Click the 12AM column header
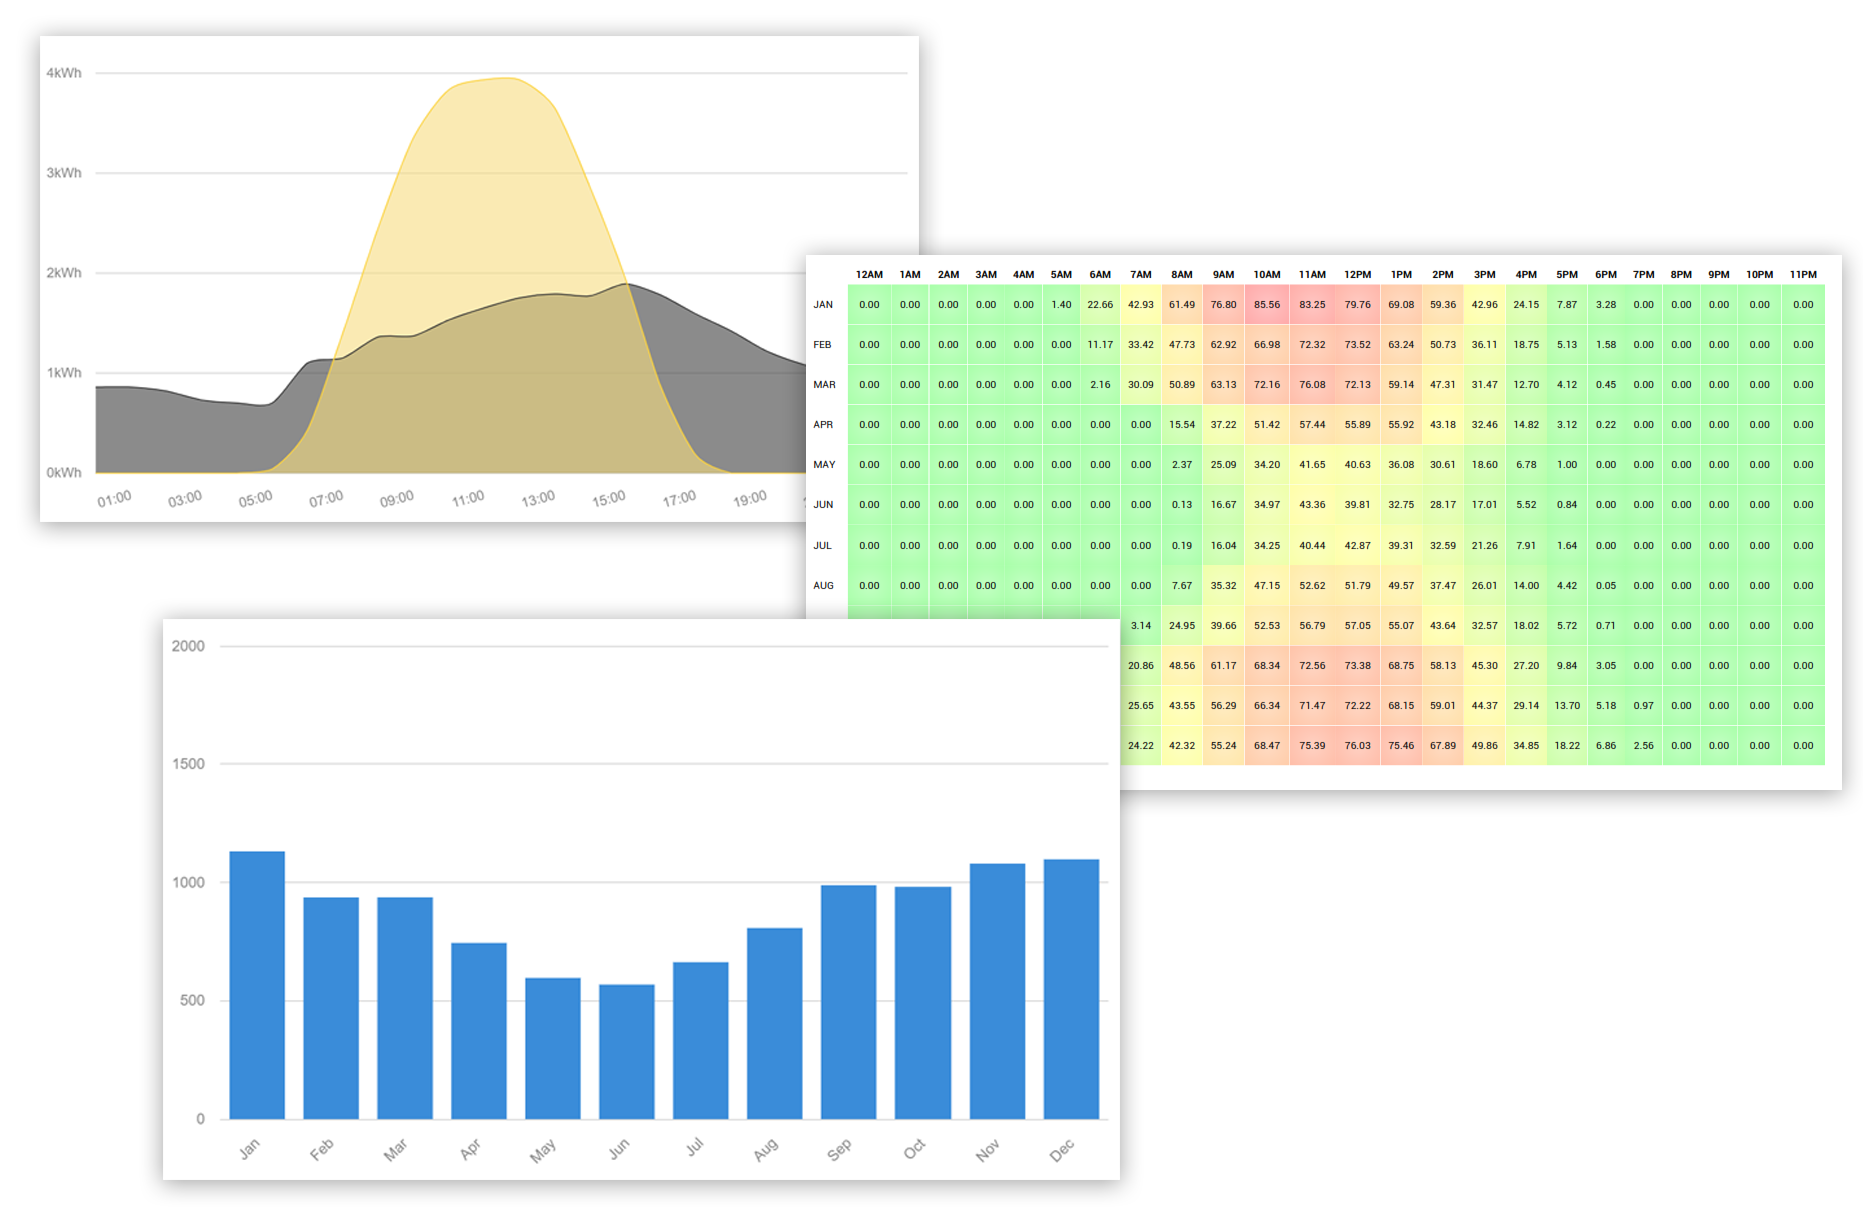Image resolution: width=1863 pixels, height=1219 pixels. point(869,273)
